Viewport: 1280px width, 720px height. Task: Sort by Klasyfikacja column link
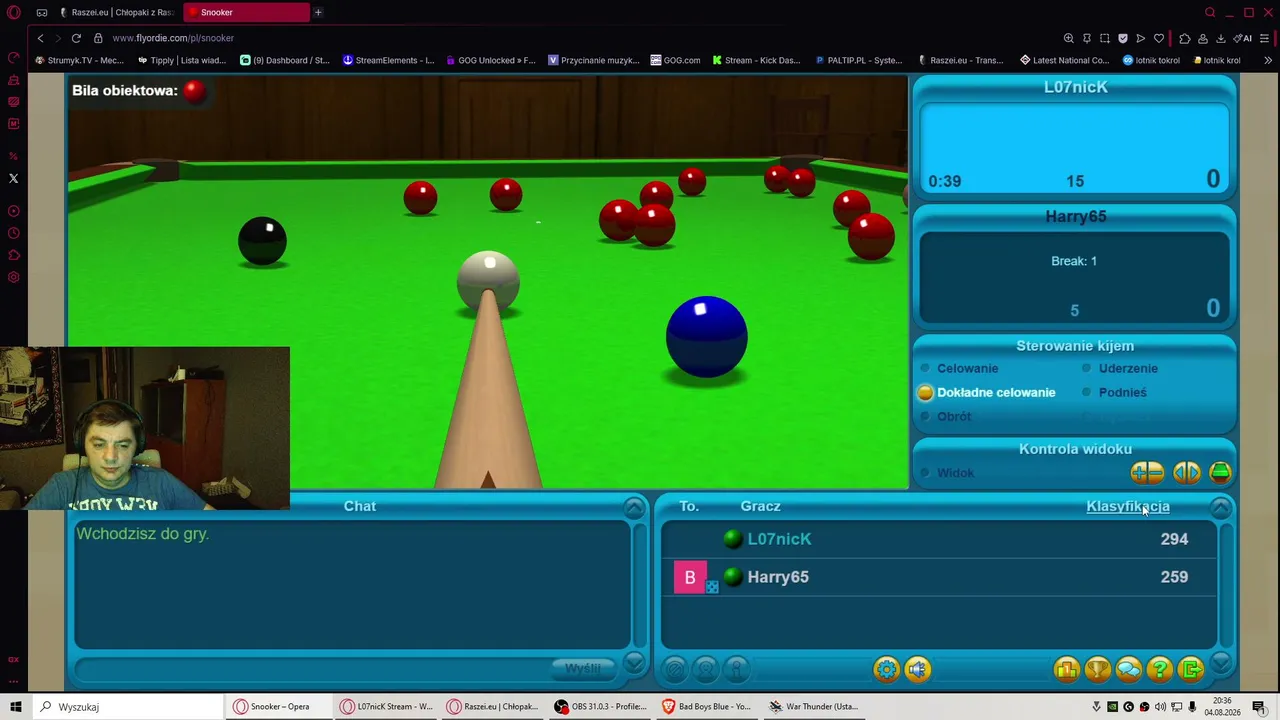click(1128, 506)
